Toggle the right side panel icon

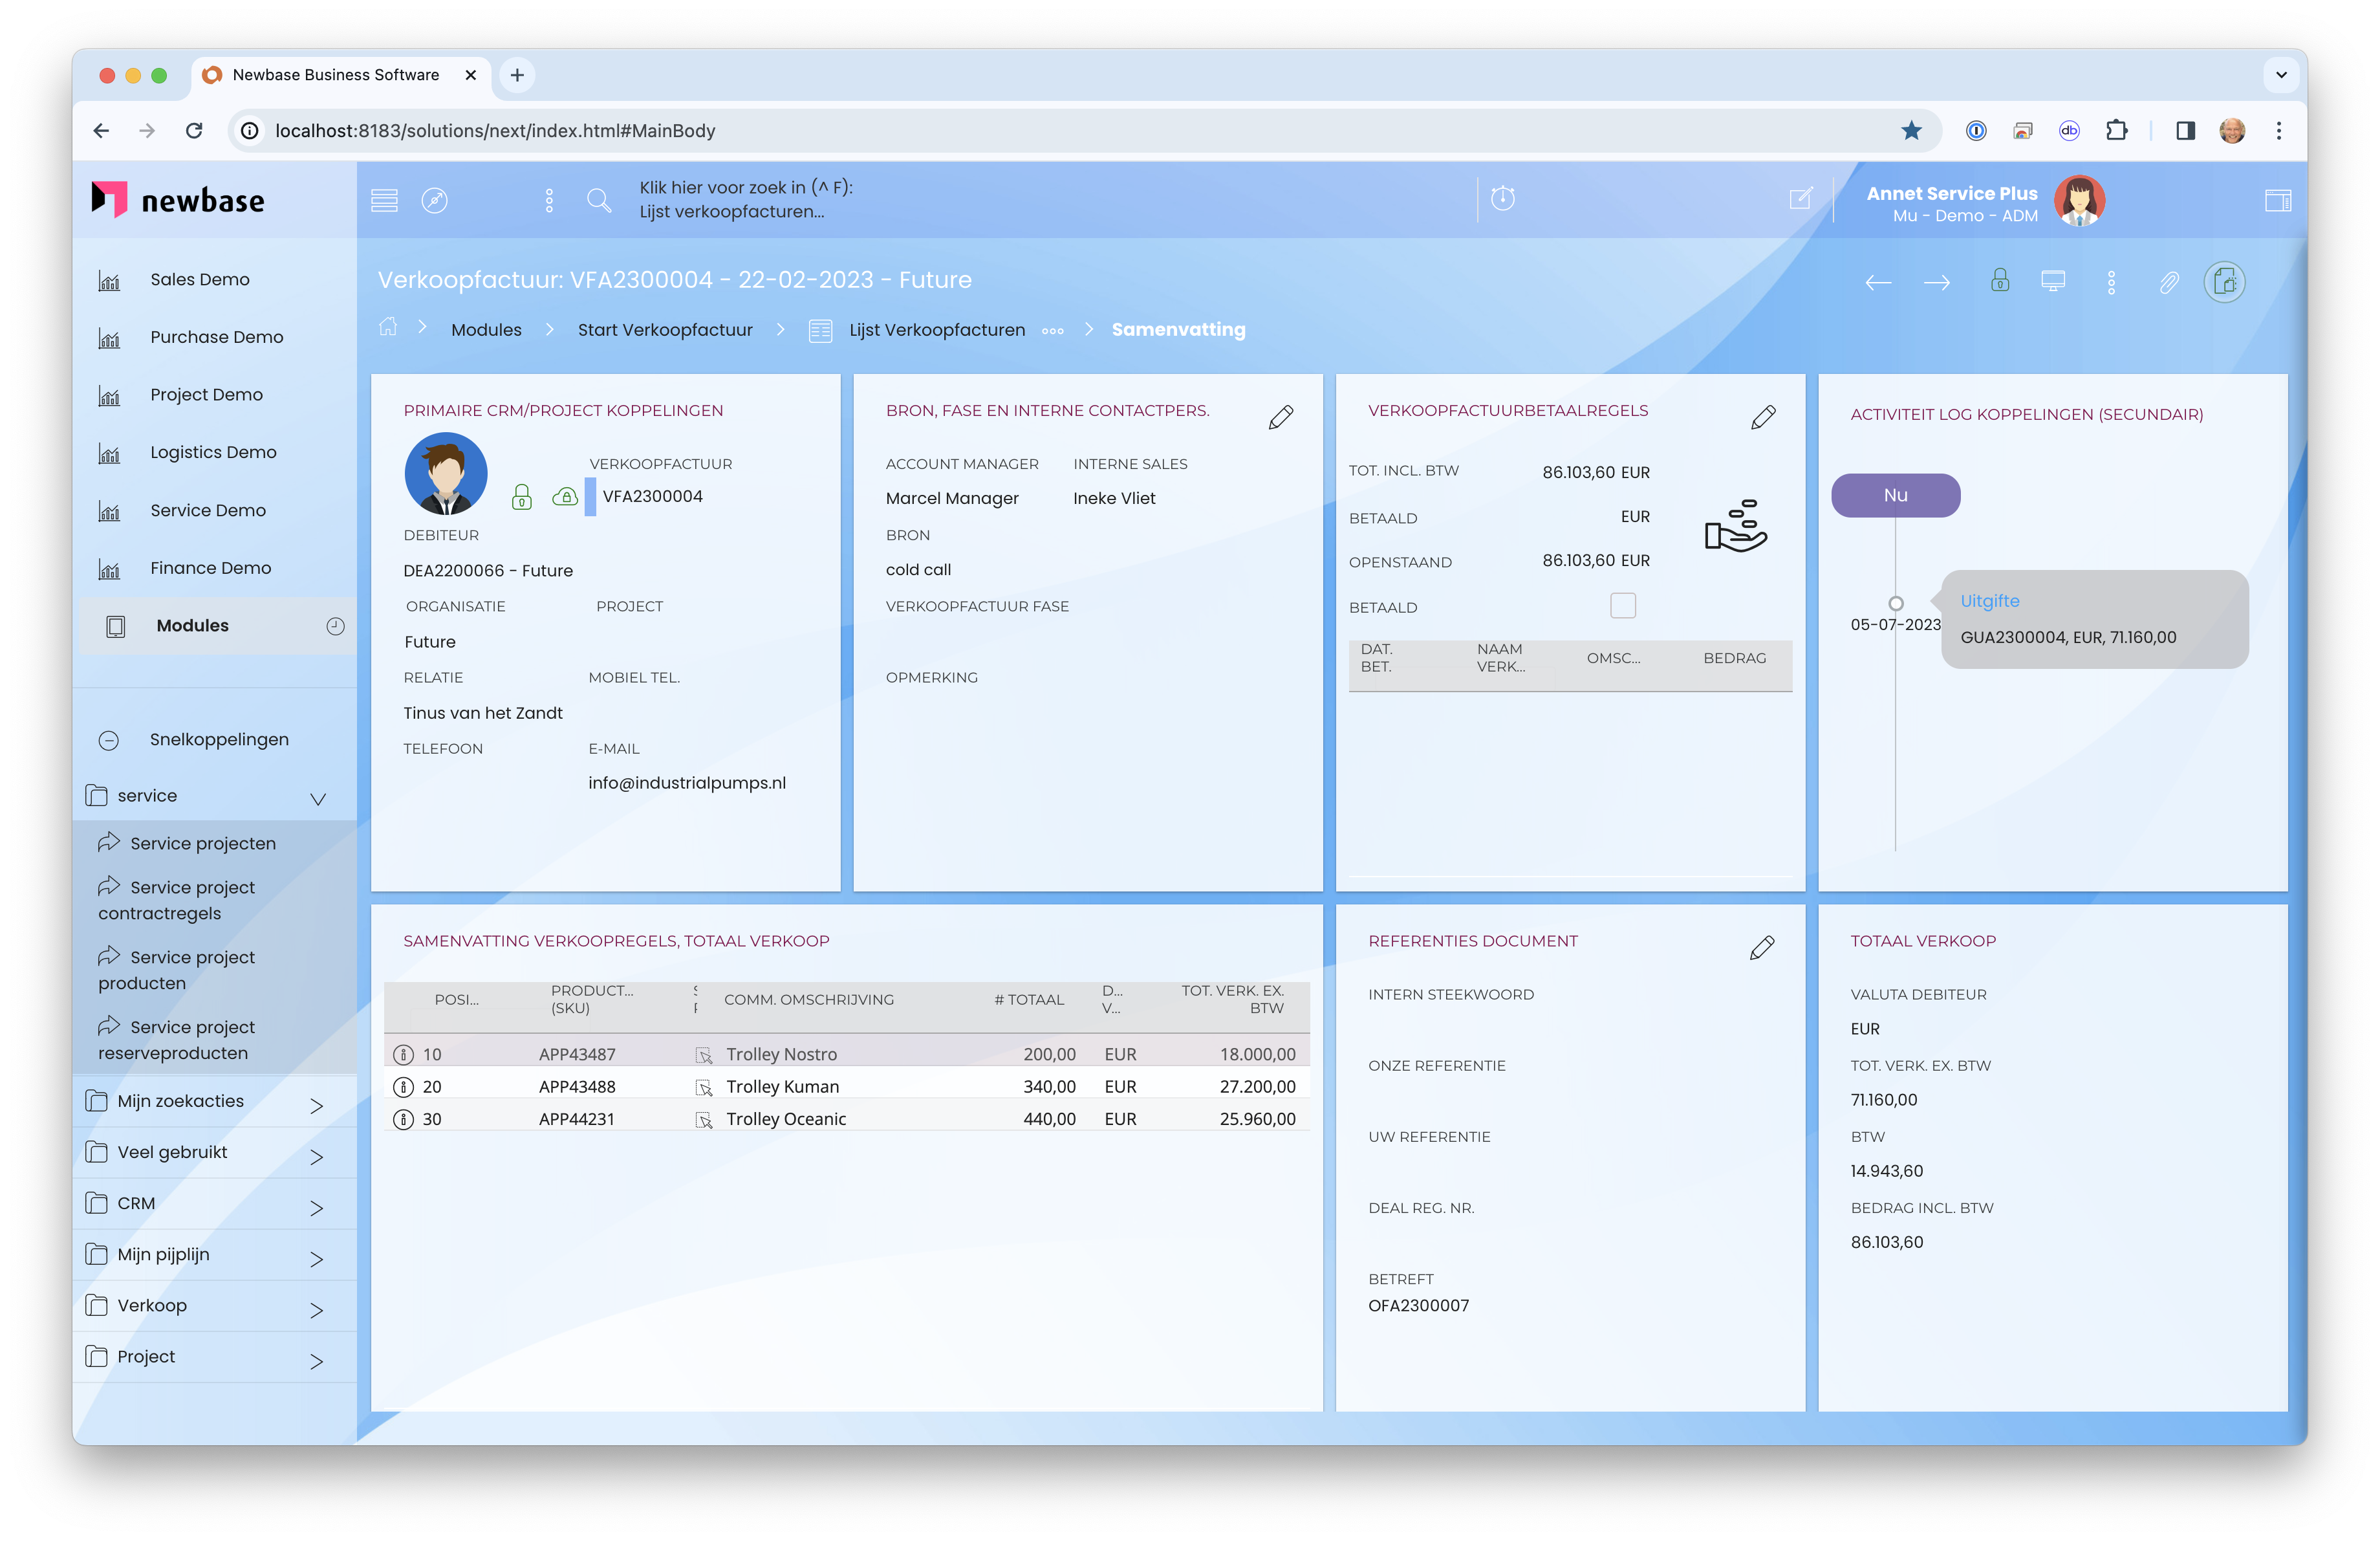pos(2277,200)
